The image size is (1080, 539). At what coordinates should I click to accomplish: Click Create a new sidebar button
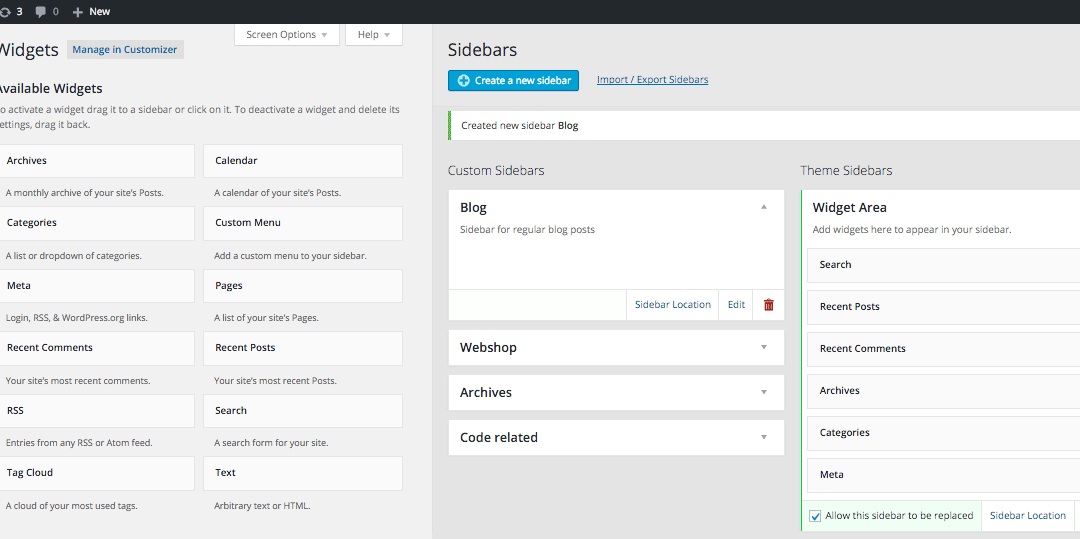pos(513,80)
